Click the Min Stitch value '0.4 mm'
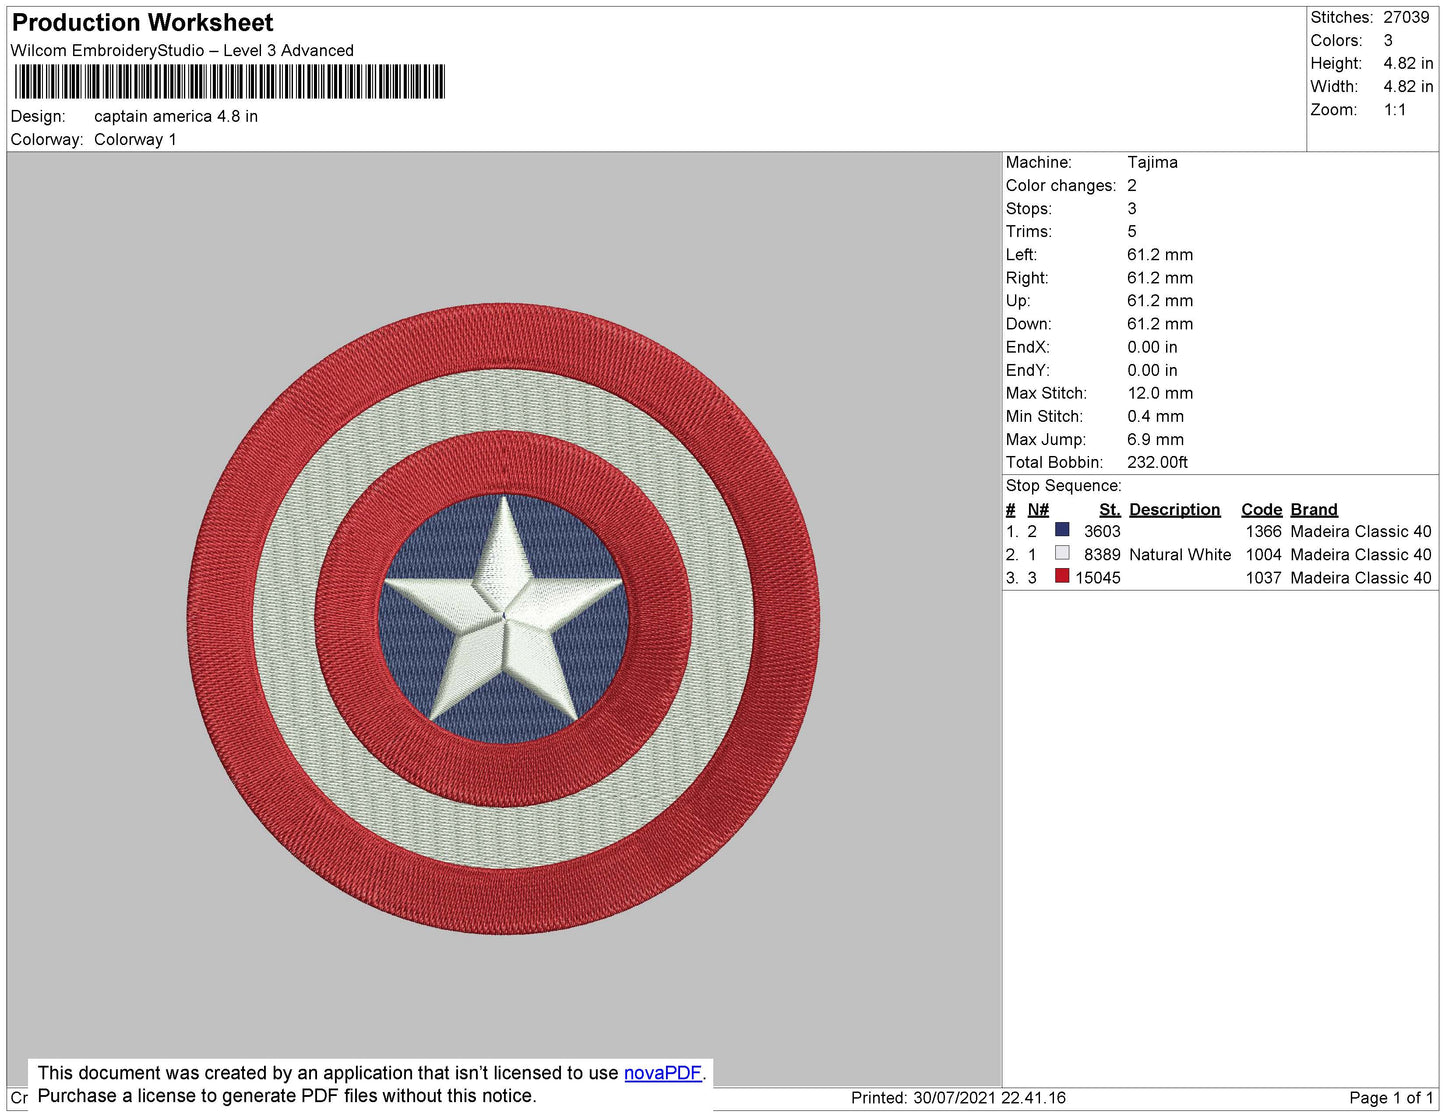 [x=1155, y=416]
